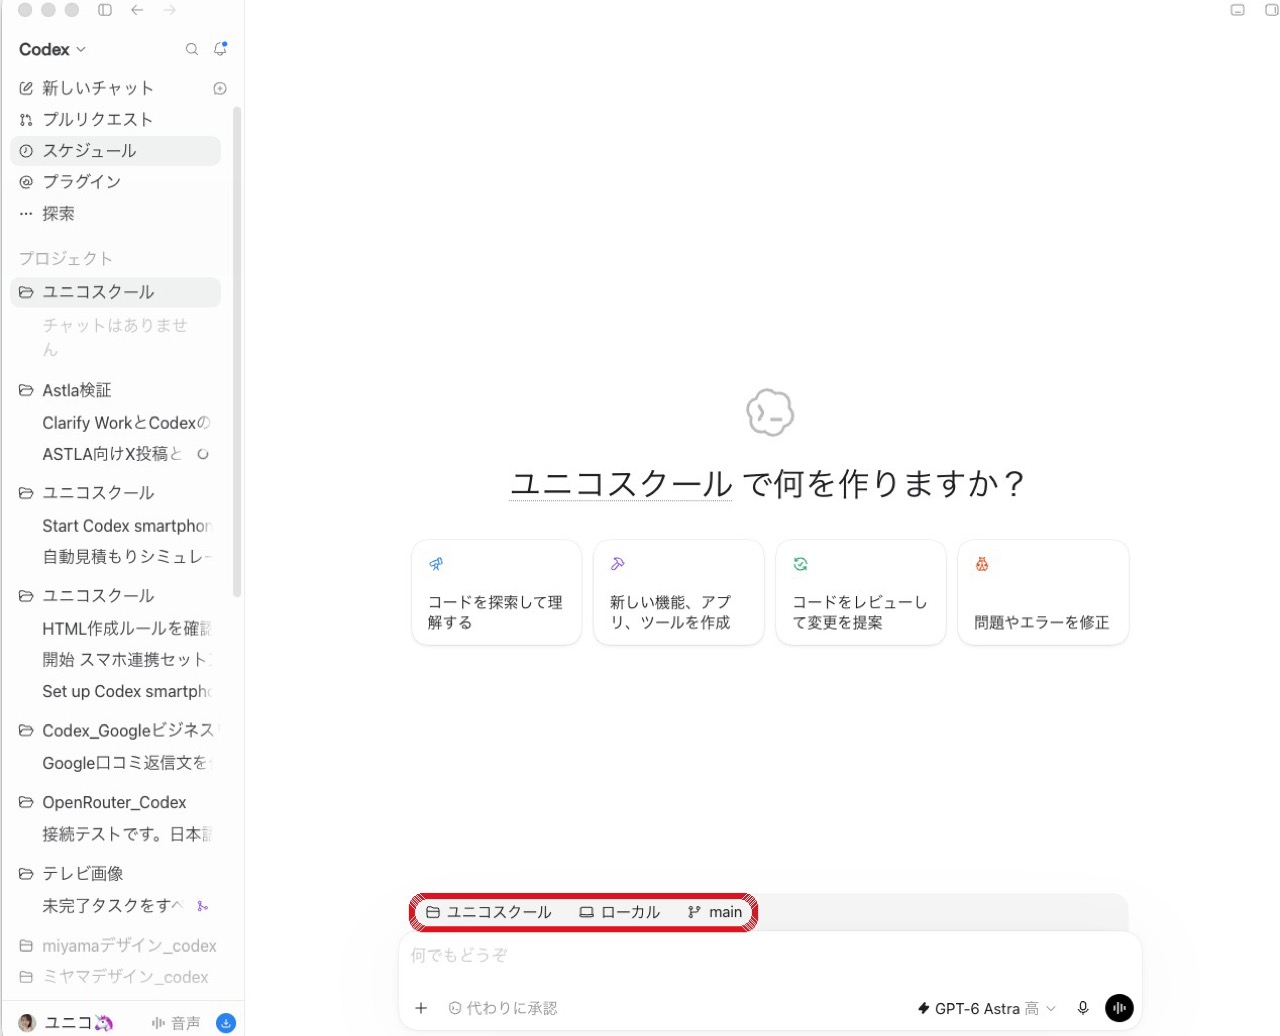Open notifications via the bell icon
The height and width of the screenshot is (1036, 1280).
(220, 49)
